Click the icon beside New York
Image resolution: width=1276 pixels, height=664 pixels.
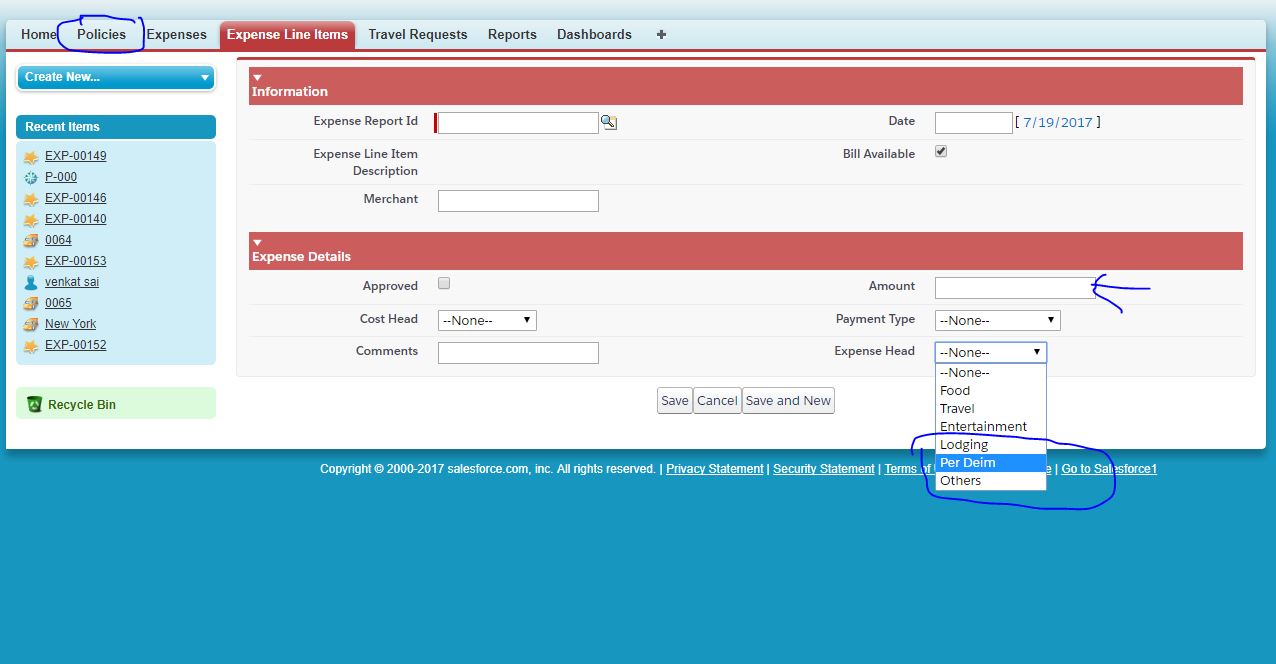[31, 325]
